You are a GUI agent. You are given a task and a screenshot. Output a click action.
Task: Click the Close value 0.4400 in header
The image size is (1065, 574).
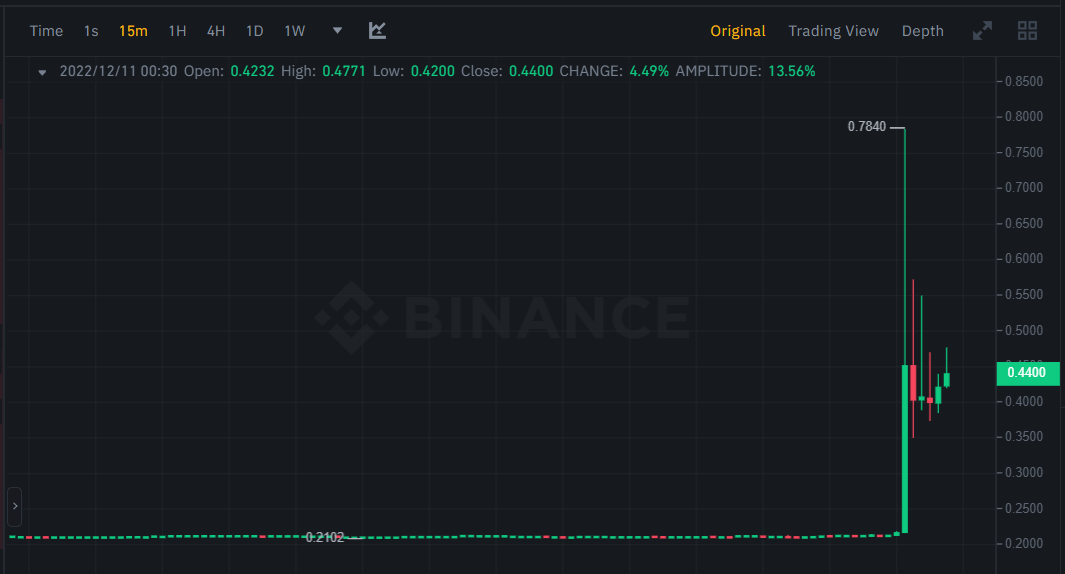(531, 71)
